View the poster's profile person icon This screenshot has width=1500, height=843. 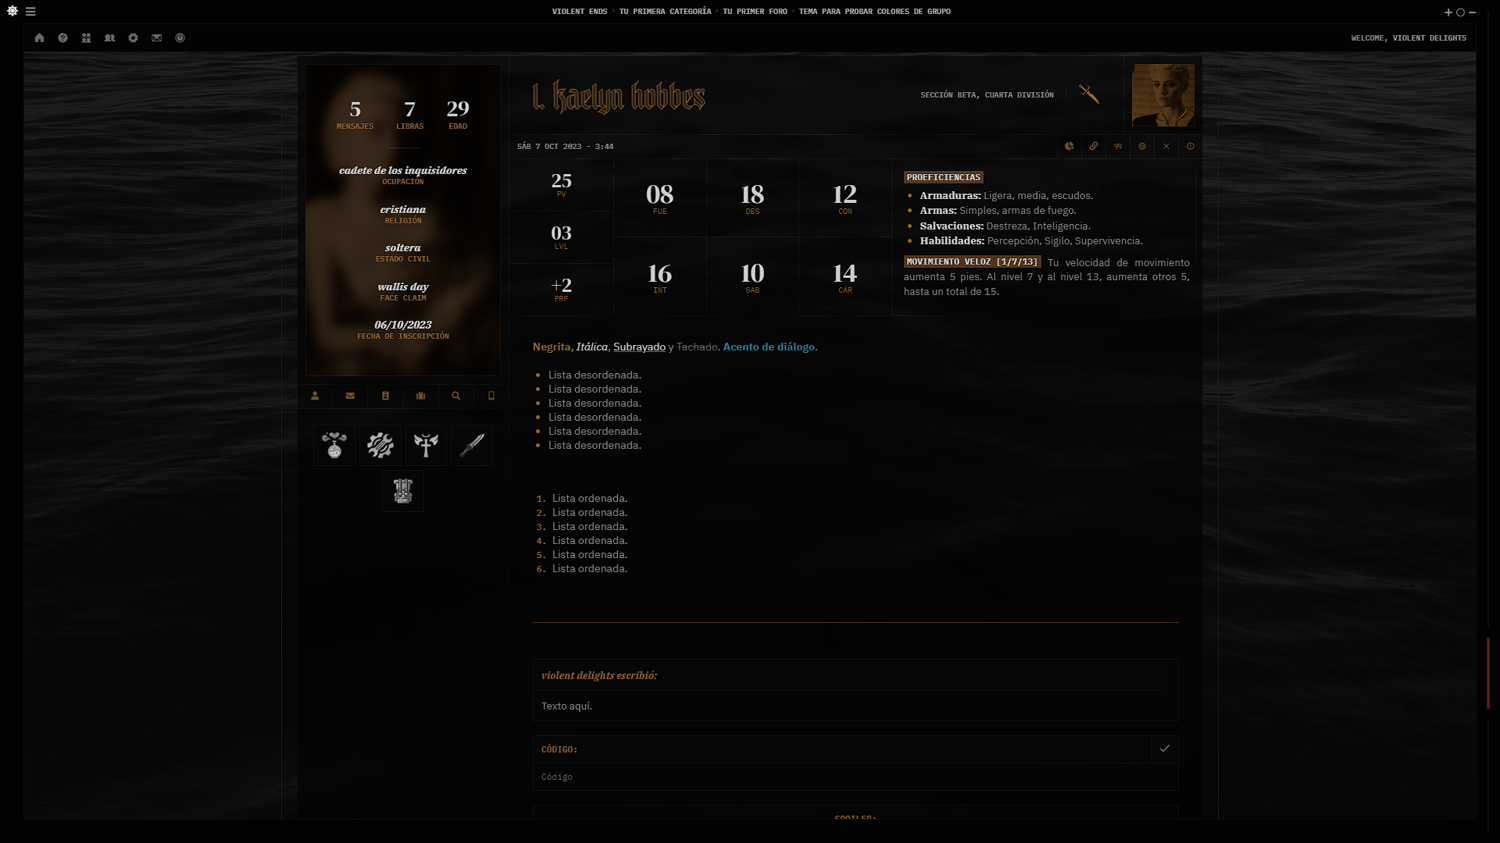315,396
